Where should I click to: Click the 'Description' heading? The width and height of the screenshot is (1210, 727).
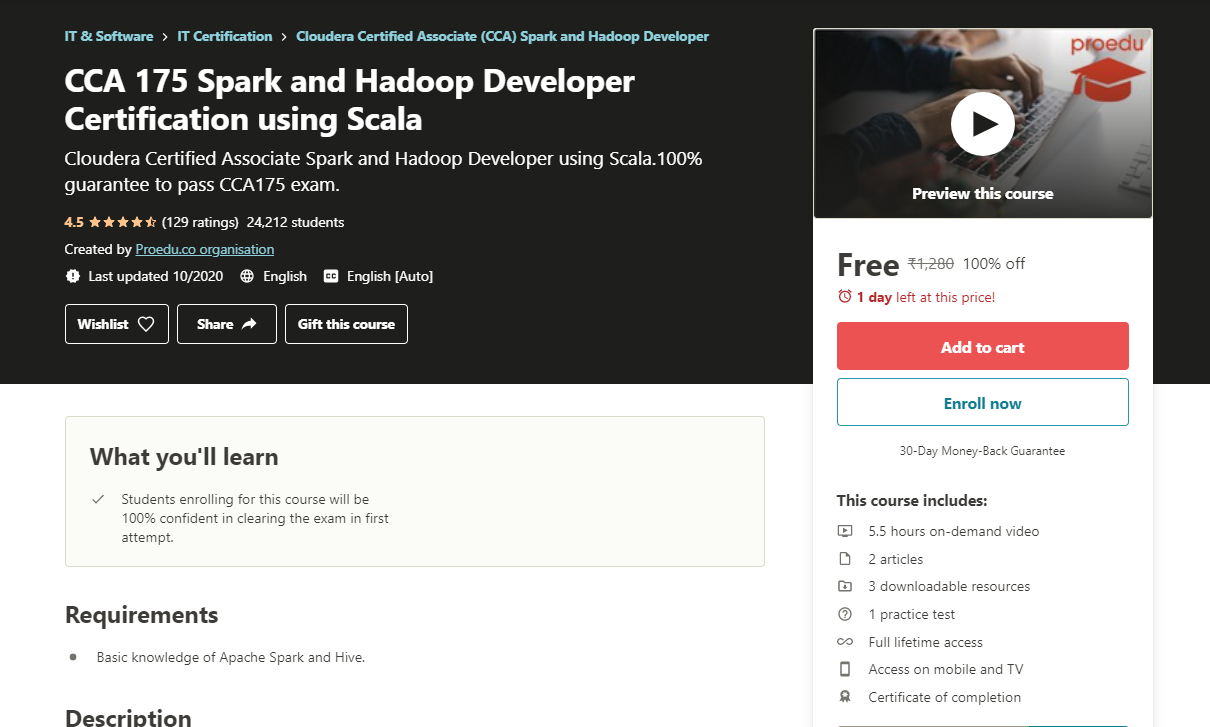click(128, 716)
